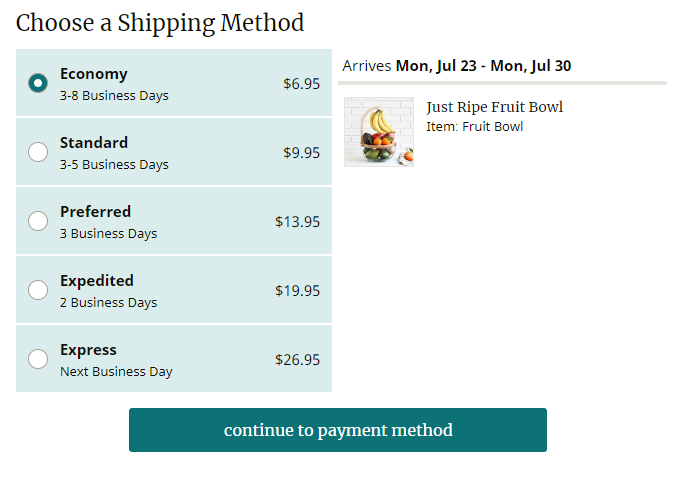Click the $9.95 Standard price
Viewport: 676px width, 481px height.
click(301, 153)
